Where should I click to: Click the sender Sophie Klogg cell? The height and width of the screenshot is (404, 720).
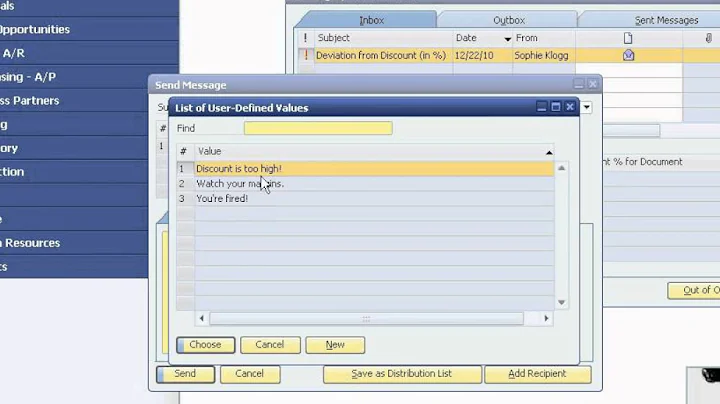point(544,56)
